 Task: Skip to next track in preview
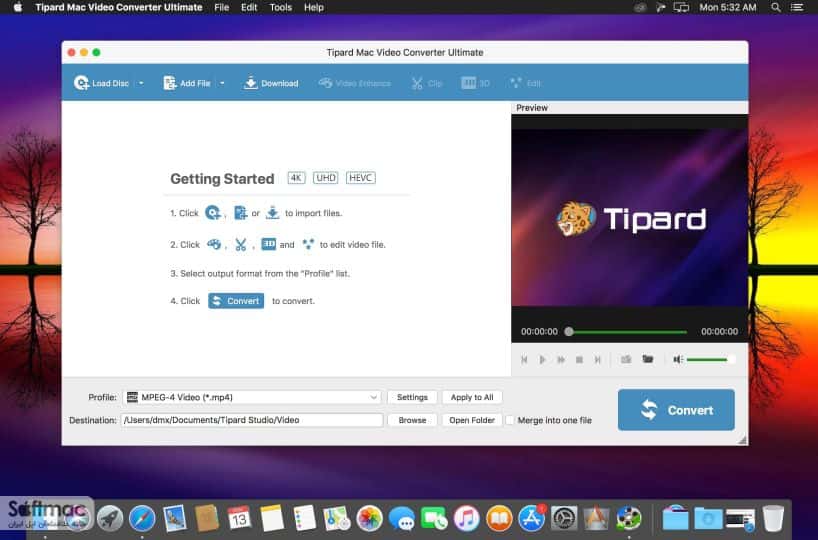coord(597,359)
